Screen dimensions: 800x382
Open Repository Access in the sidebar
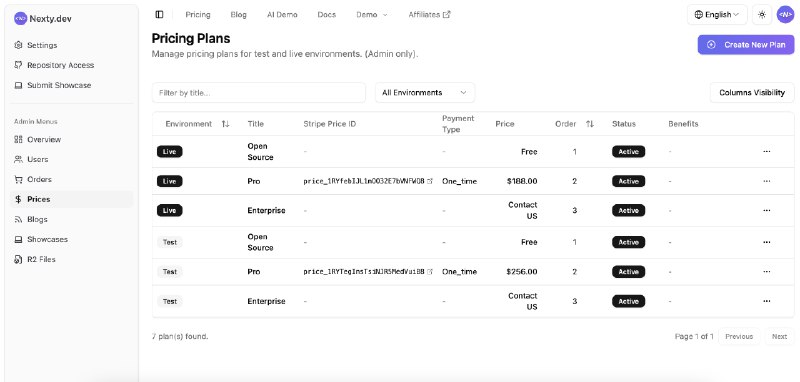point(71,65)
